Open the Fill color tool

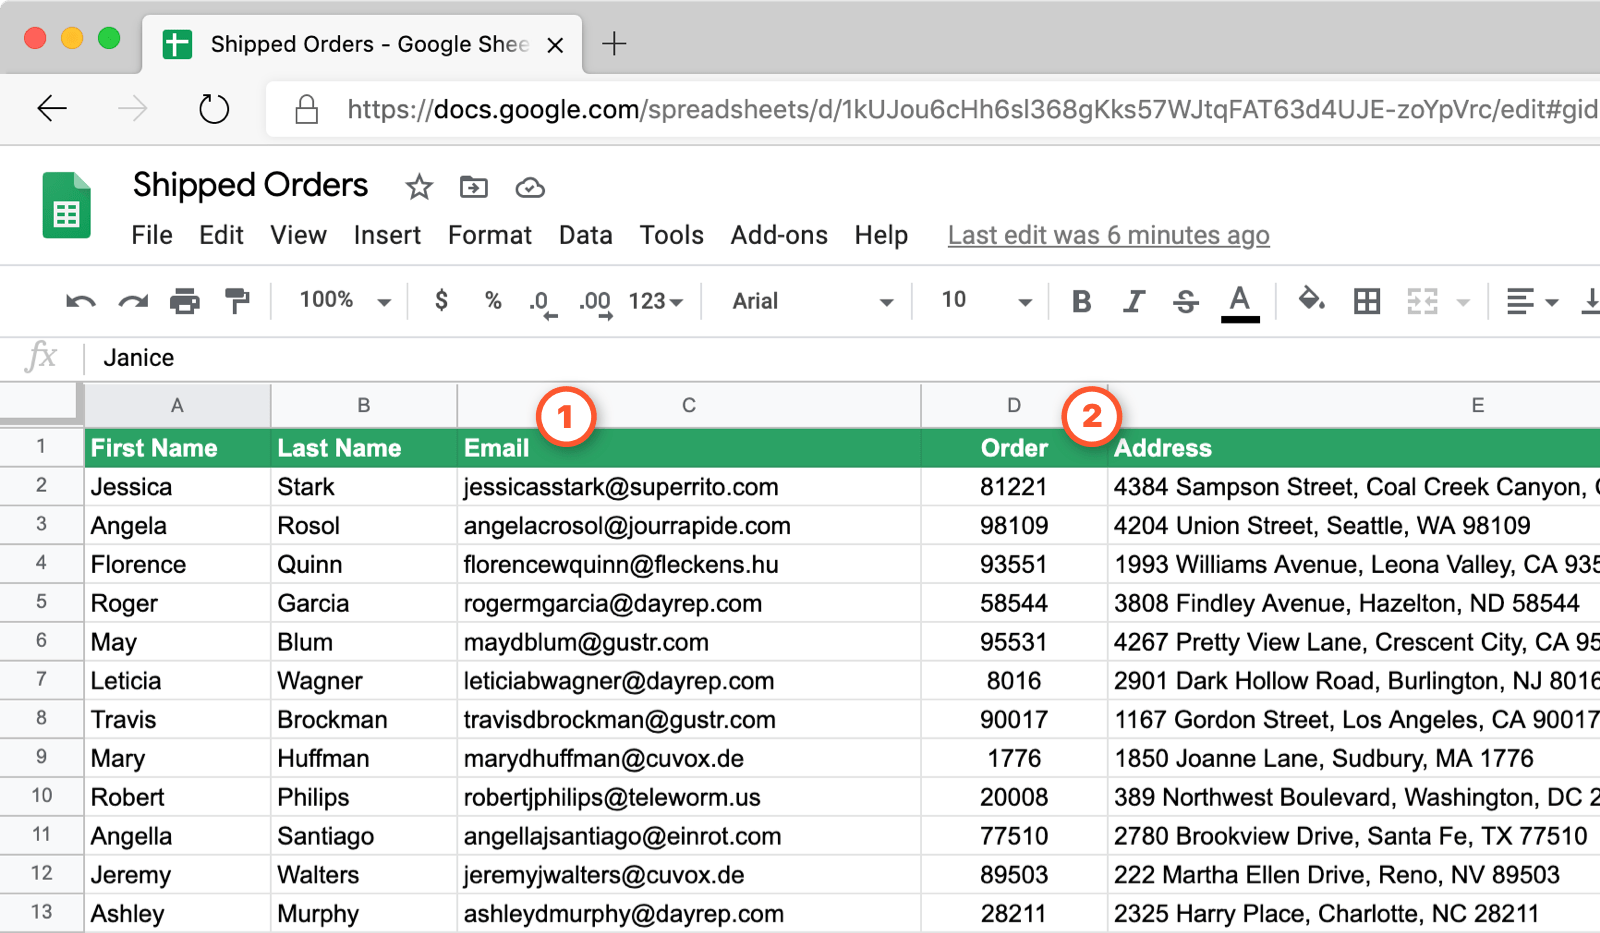1312,300
